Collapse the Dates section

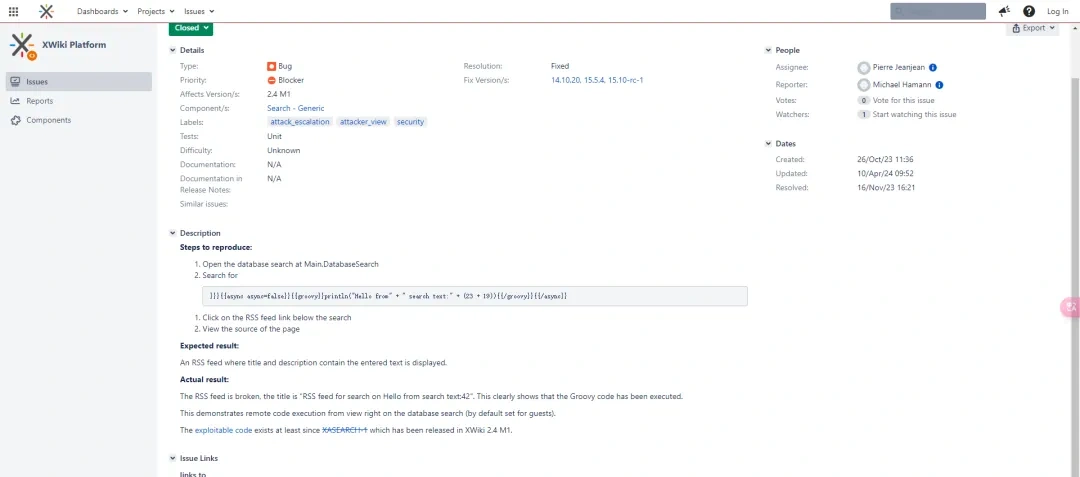pos(769,144)
